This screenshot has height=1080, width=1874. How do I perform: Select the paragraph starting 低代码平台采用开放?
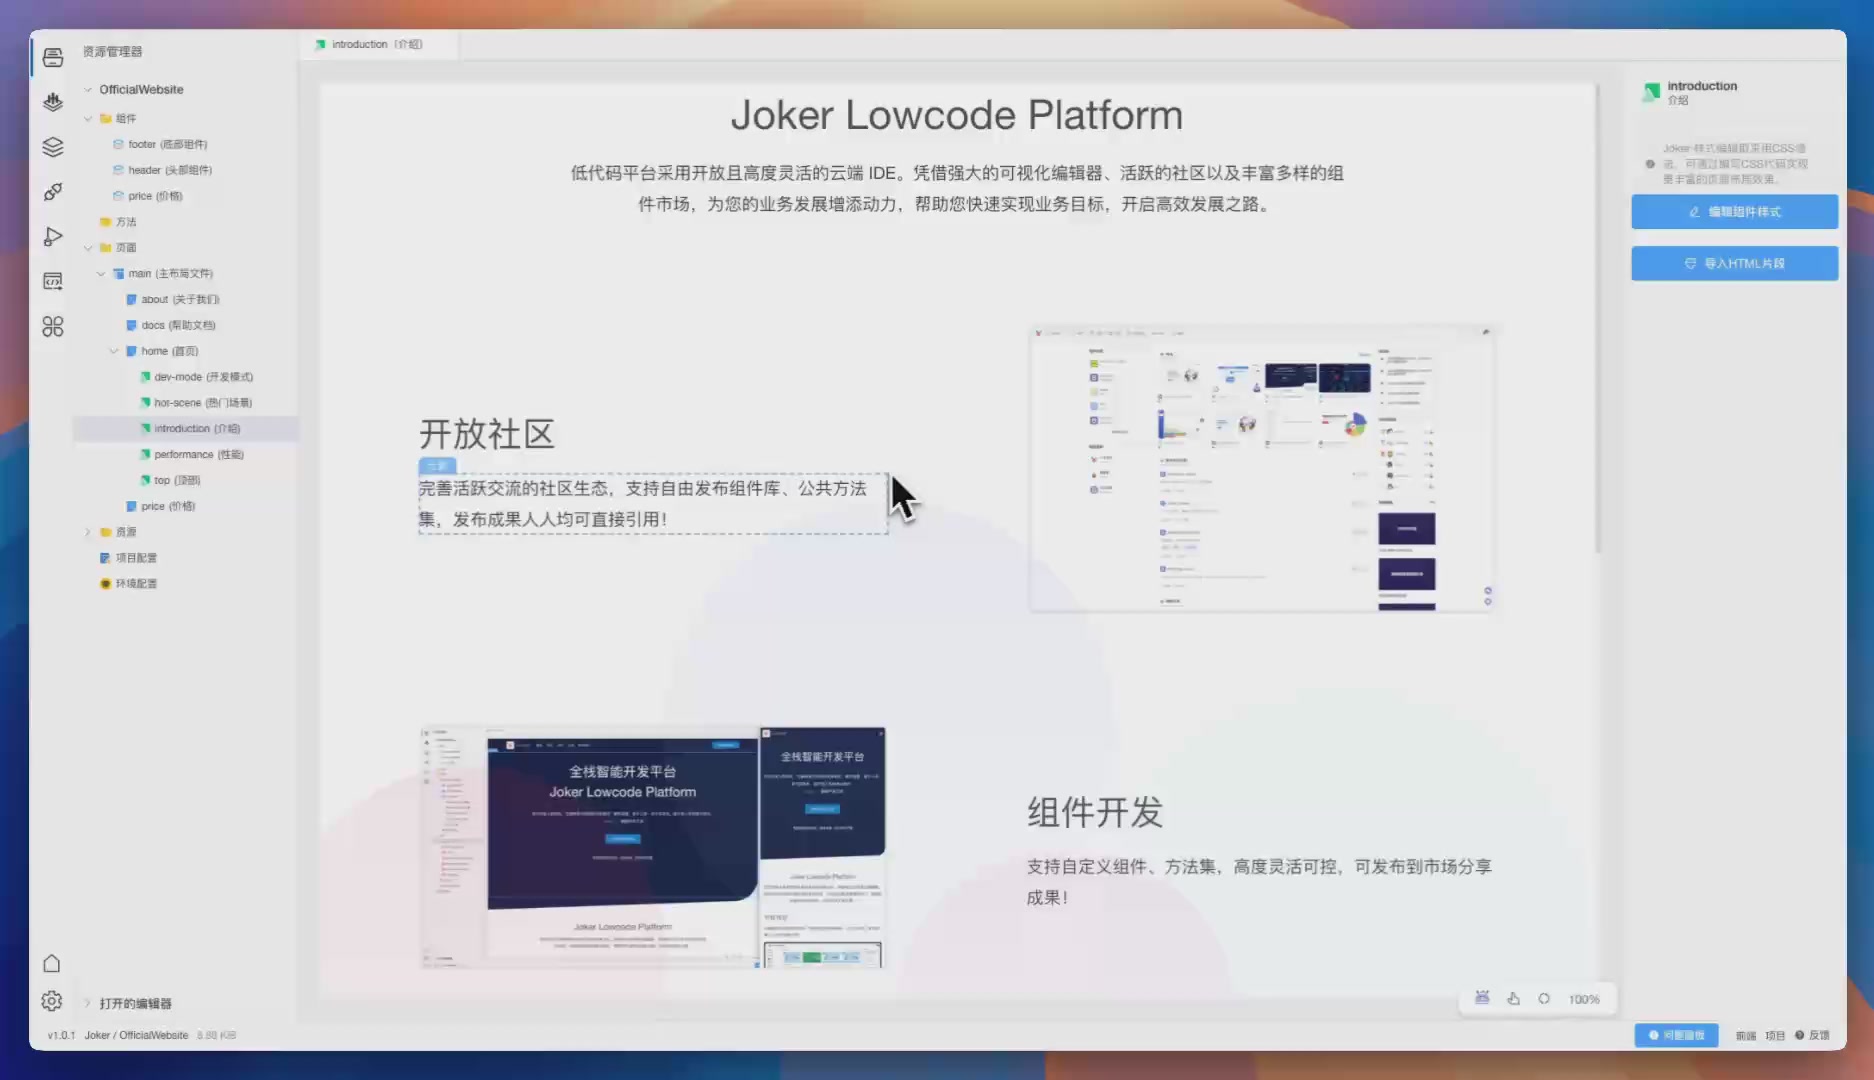pyautogui.click(x=957, y=188)
